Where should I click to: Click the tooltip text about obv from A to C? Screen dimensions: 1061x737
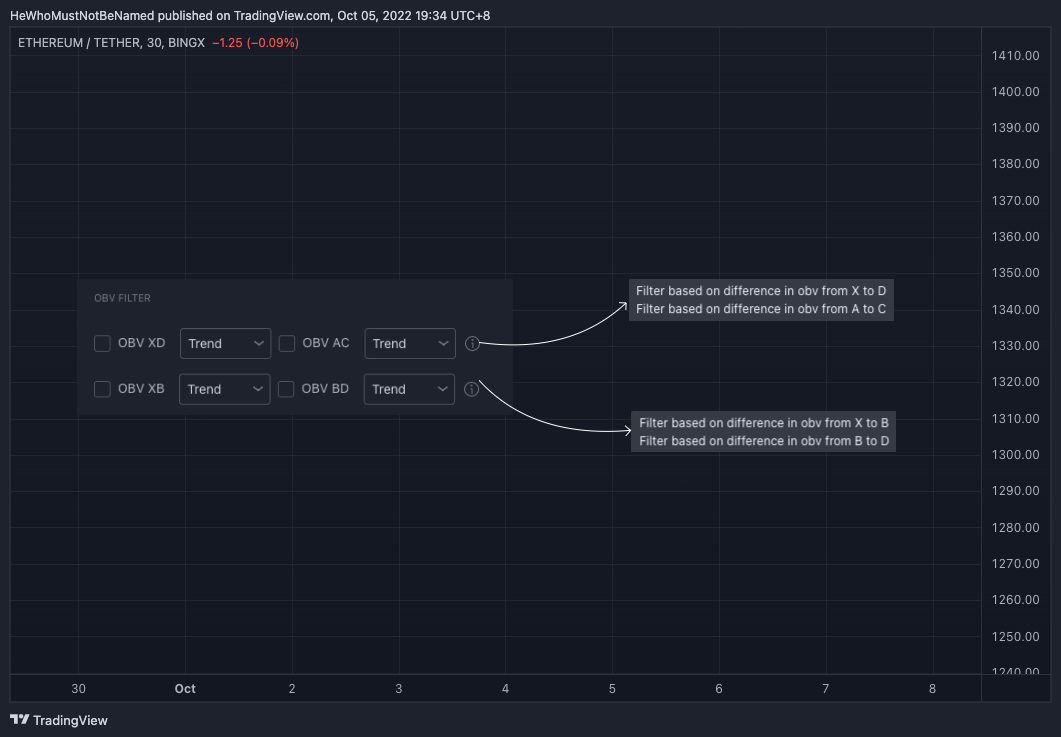tap(761, 309)
